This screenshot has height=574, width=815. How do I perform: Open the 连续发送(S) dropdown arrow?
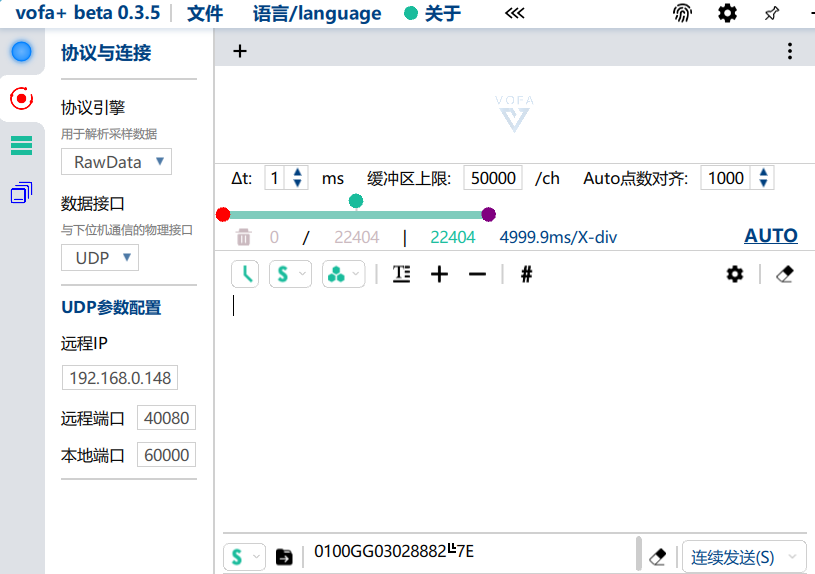794,557
